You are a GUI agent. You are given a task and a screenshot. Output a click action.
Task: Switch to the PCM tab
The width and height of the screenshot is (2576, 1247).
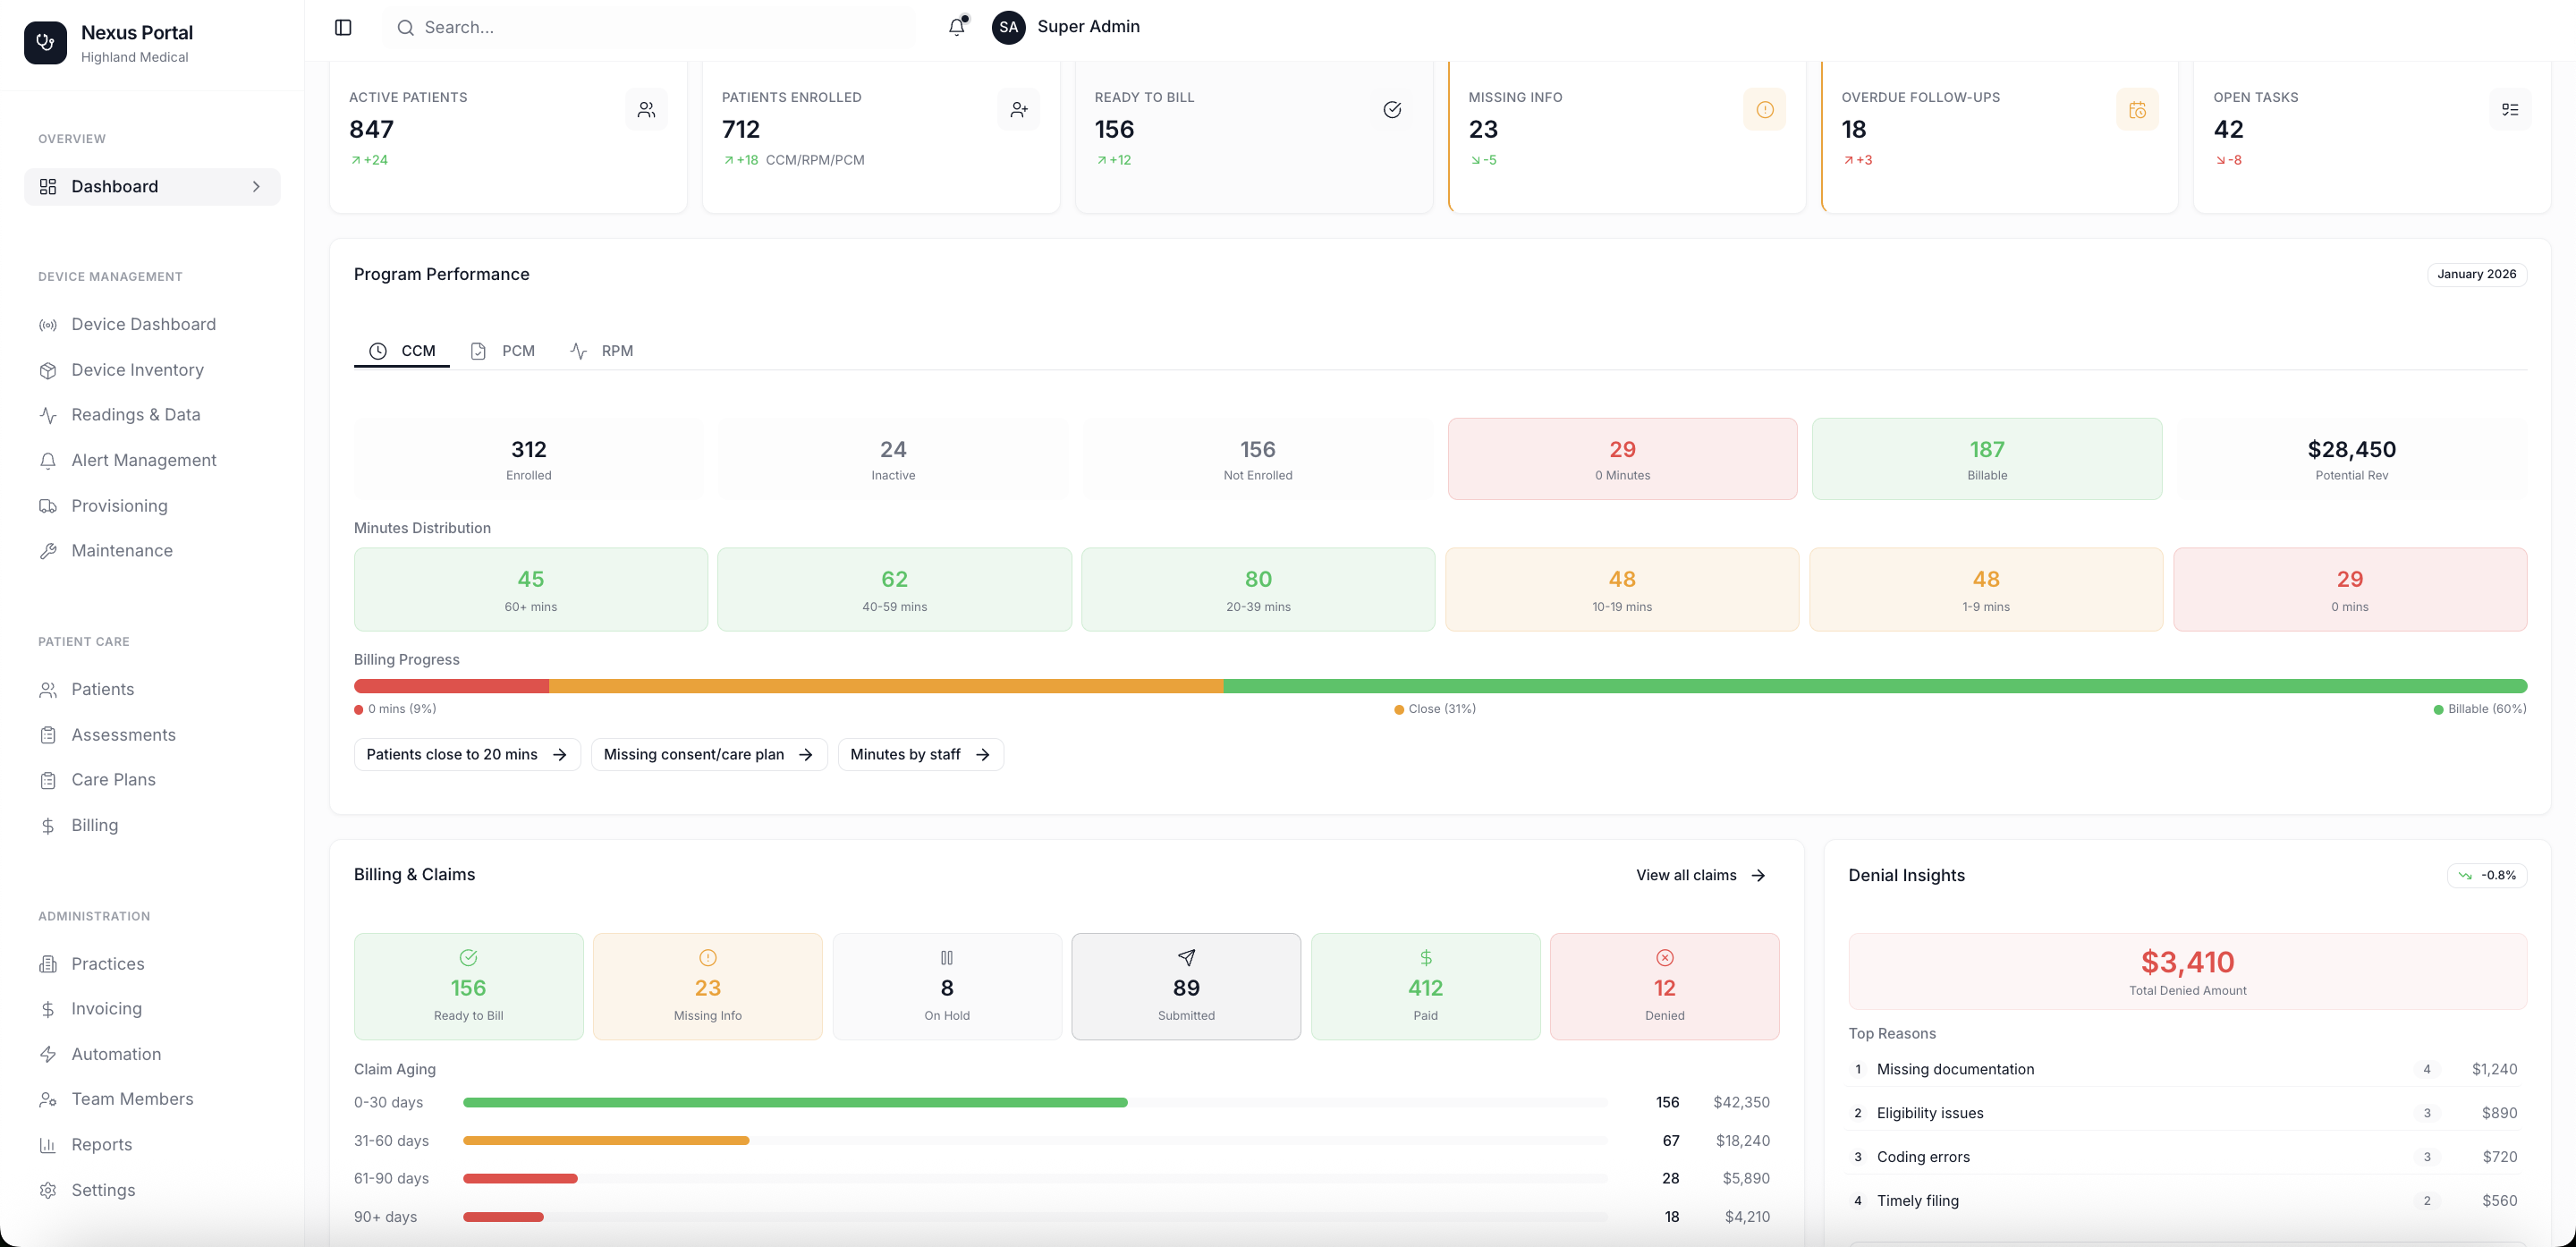503,351
